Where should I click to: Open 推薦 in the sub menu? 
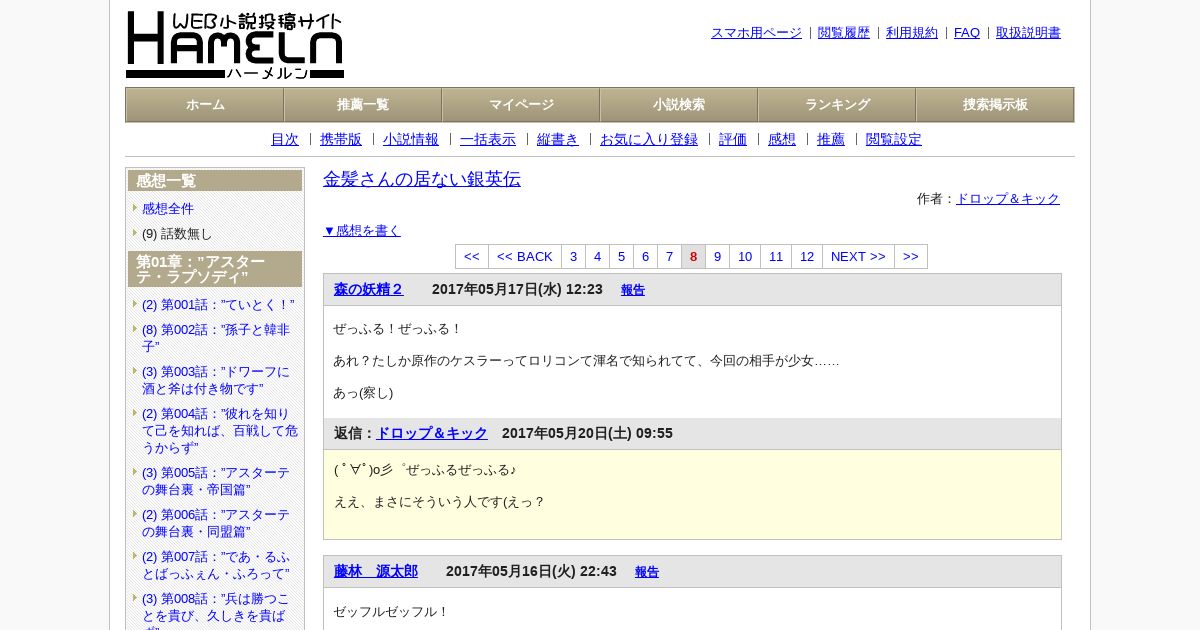pyautogui.click(x=831, y=140)
